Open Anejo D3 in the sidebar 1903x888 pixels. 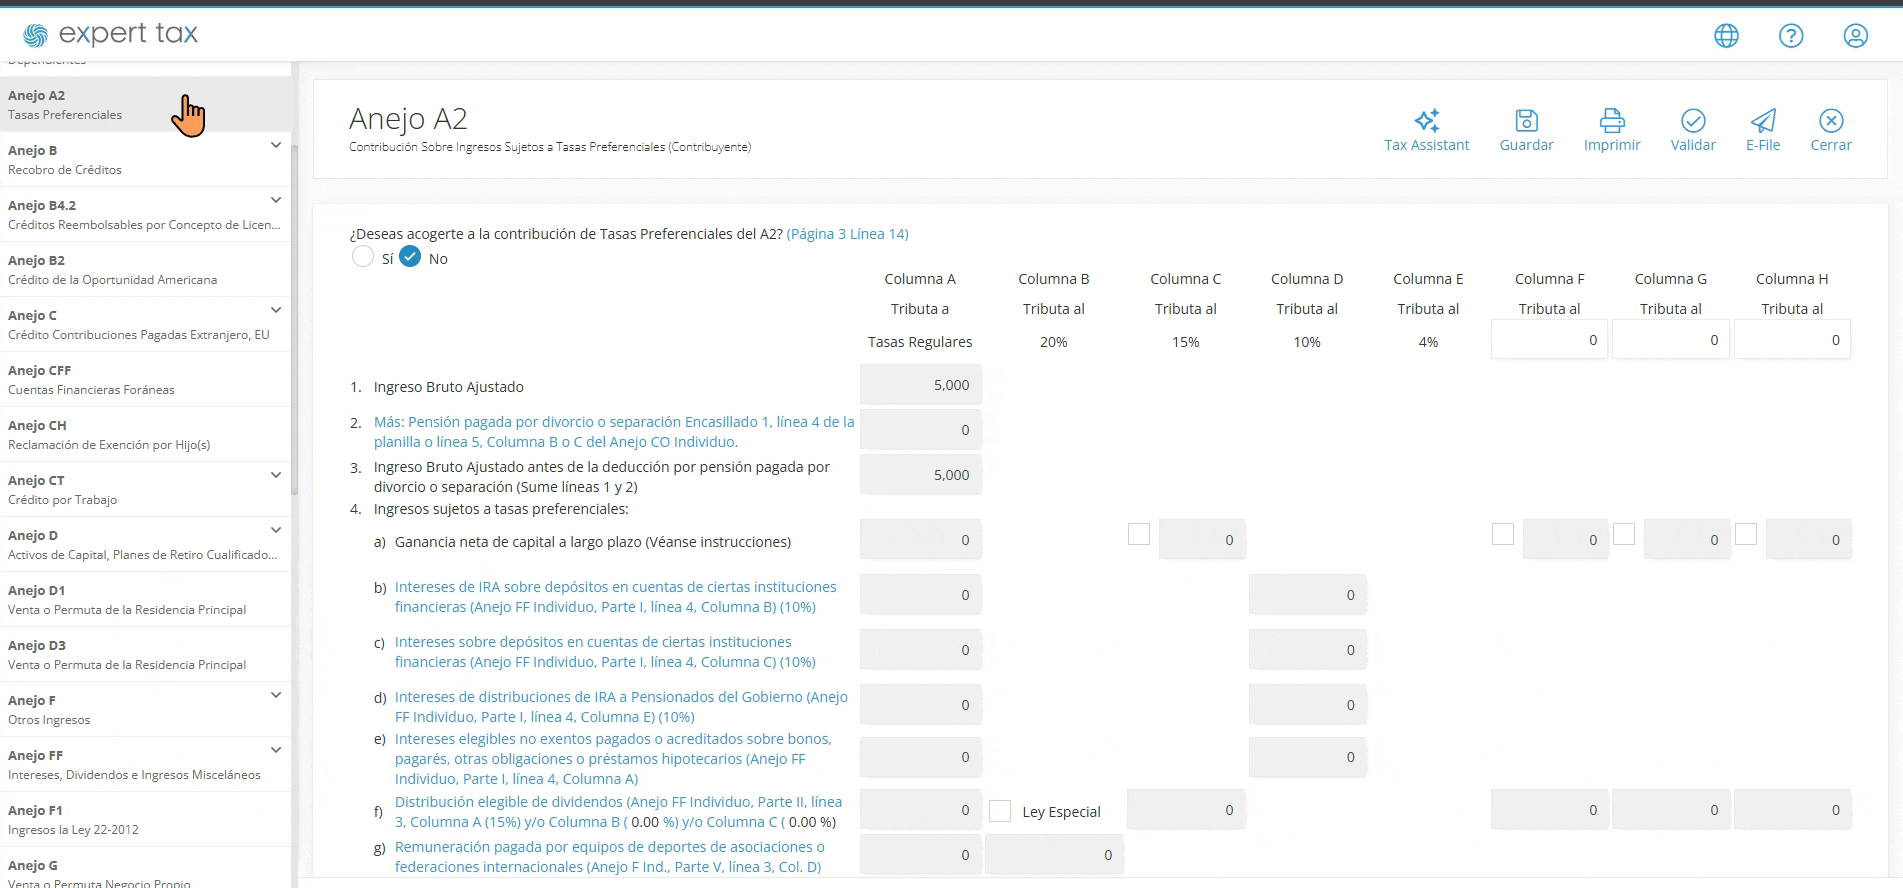pos(145,654)
